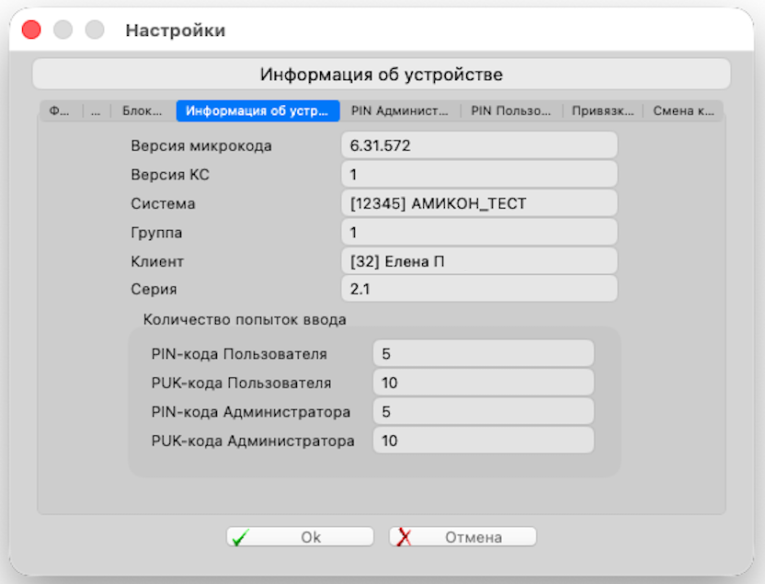
Task: Click the PIN-кода Администратора attempts field
Action: click(x=483, y=412)
